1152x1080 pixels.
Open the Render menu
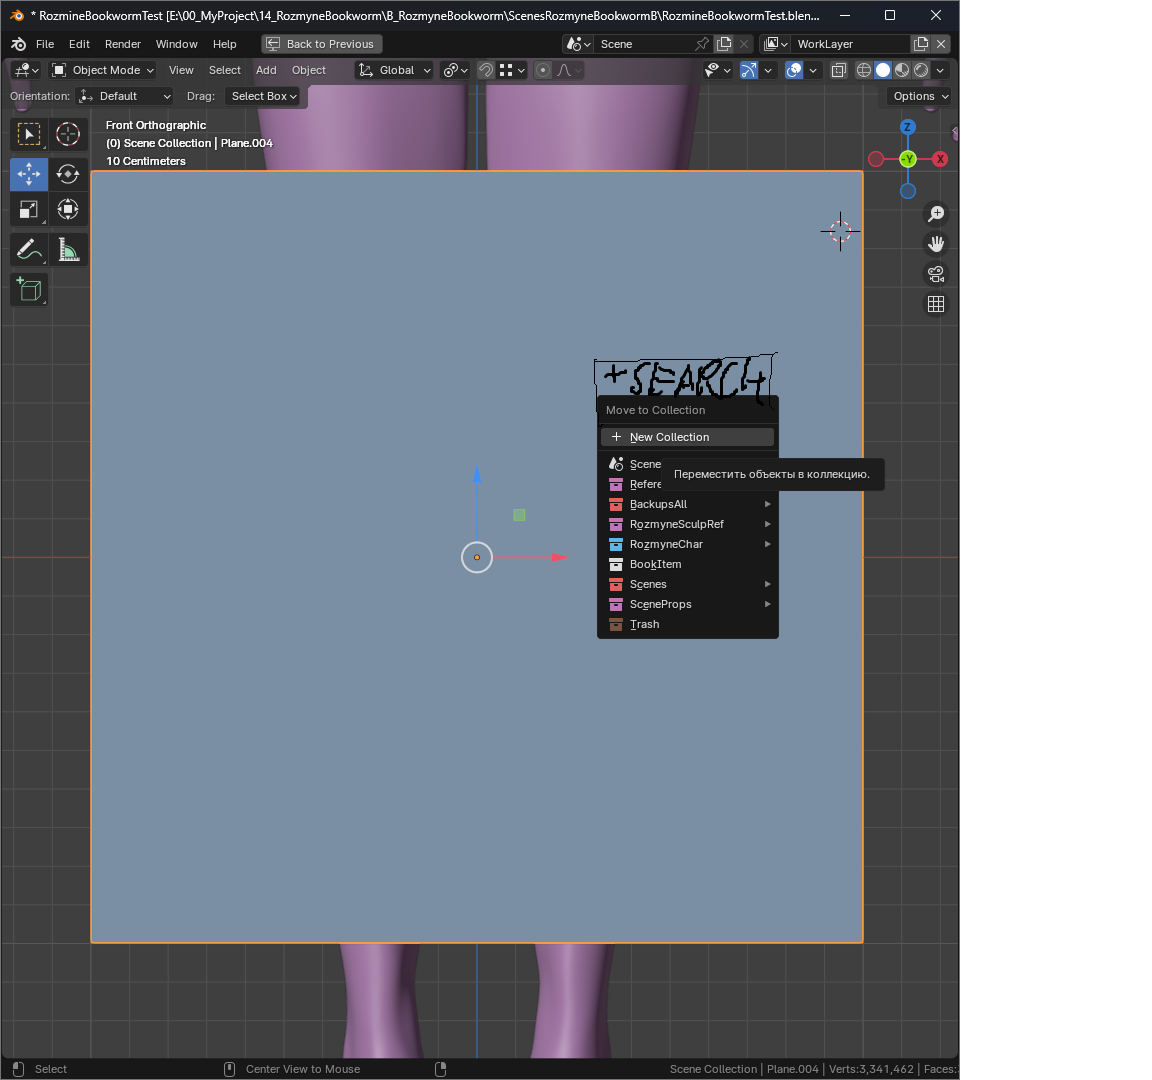[123, 44]
